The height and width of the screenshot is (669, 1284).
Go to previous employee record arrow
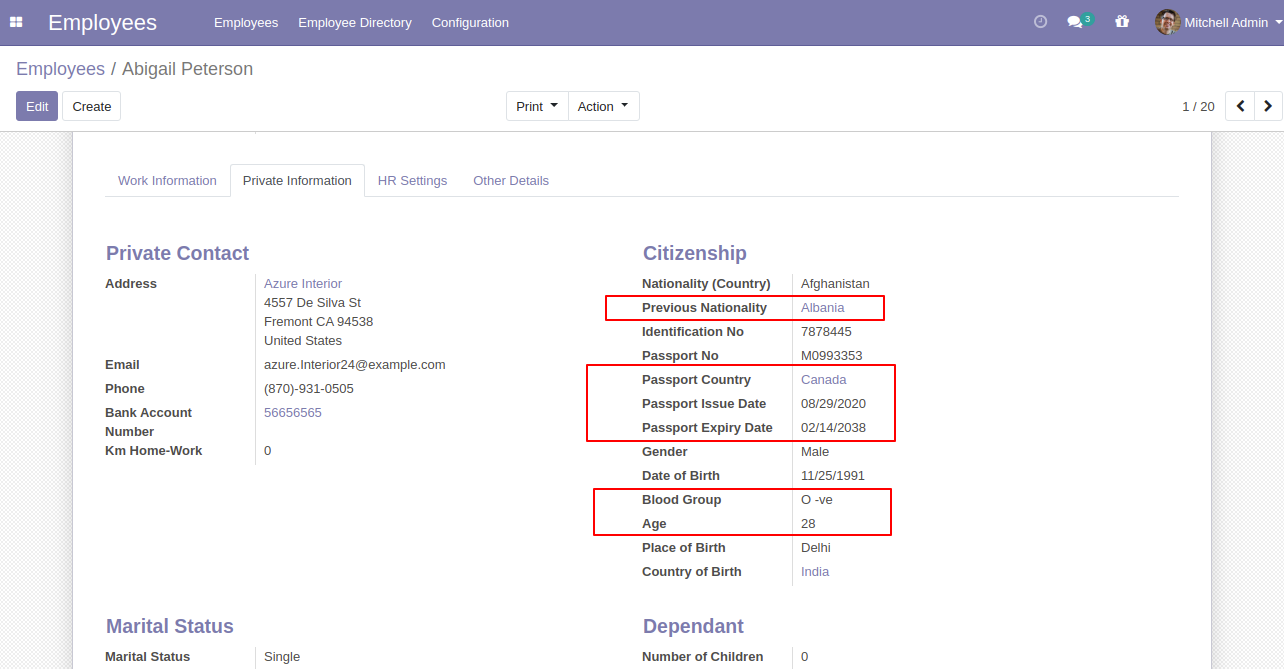(1240, 106)
